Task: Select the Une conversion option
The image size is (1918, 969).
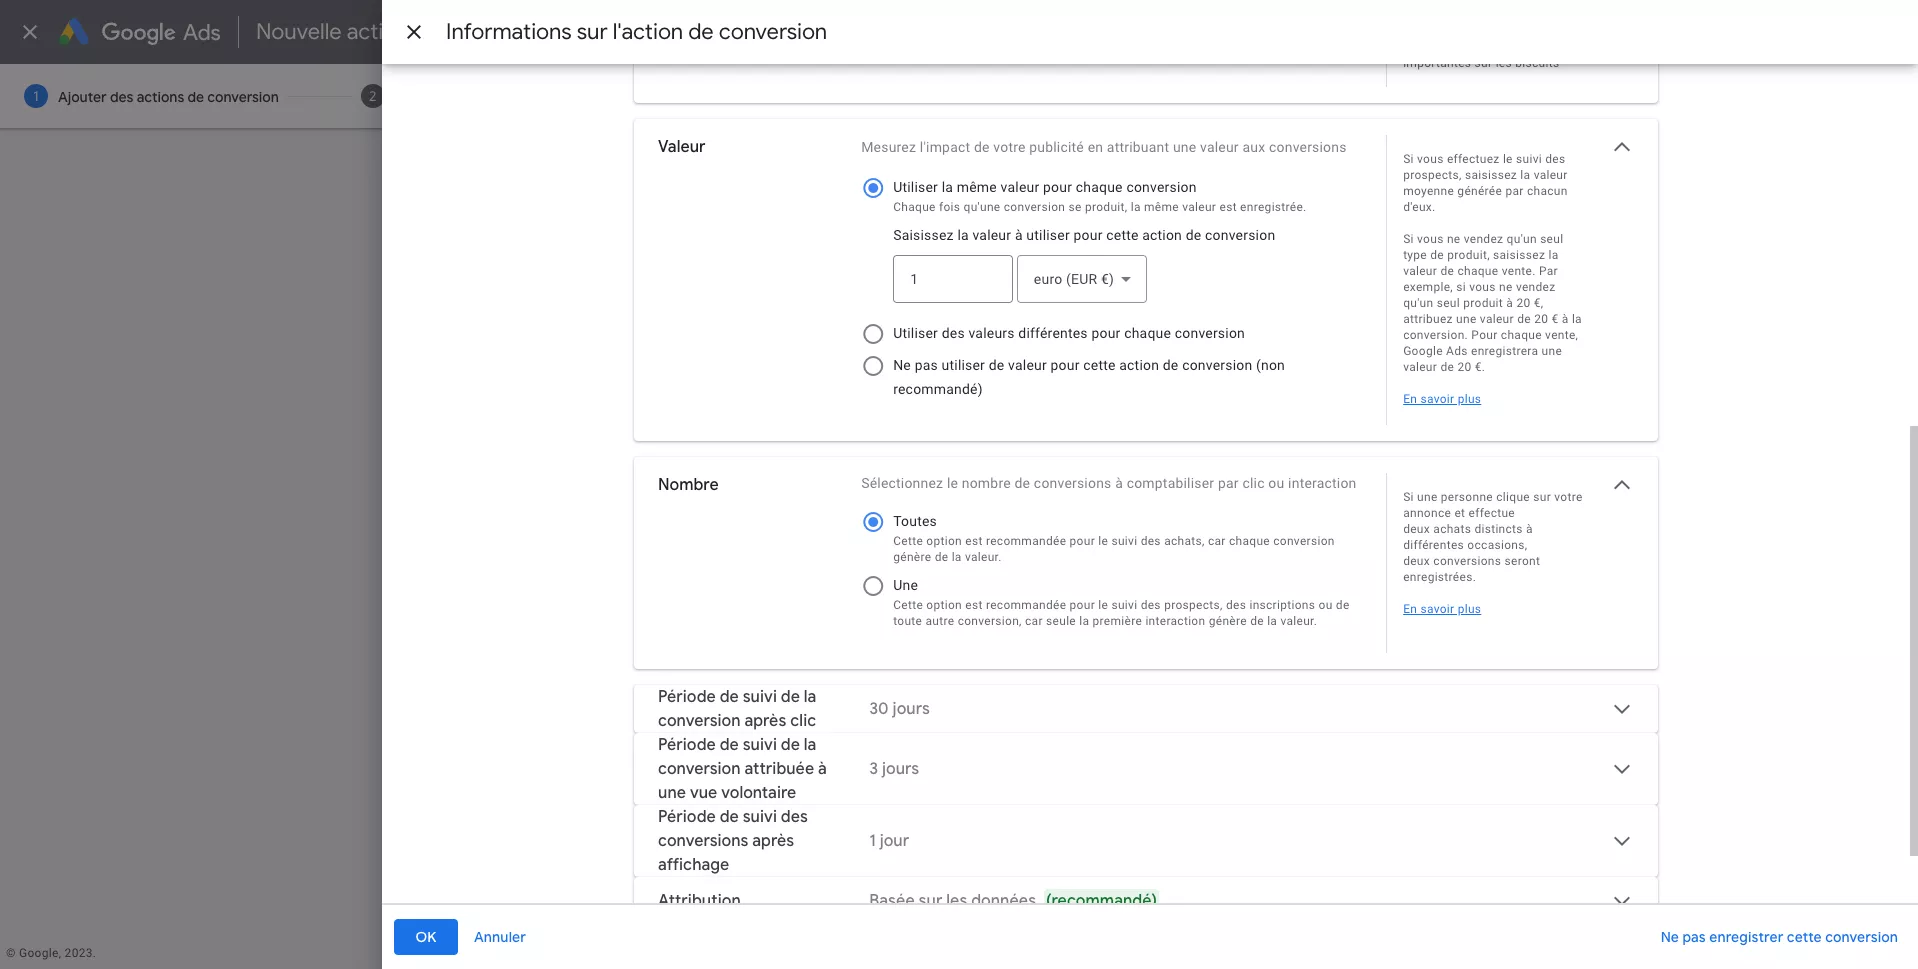Action: tap(872, 585)
